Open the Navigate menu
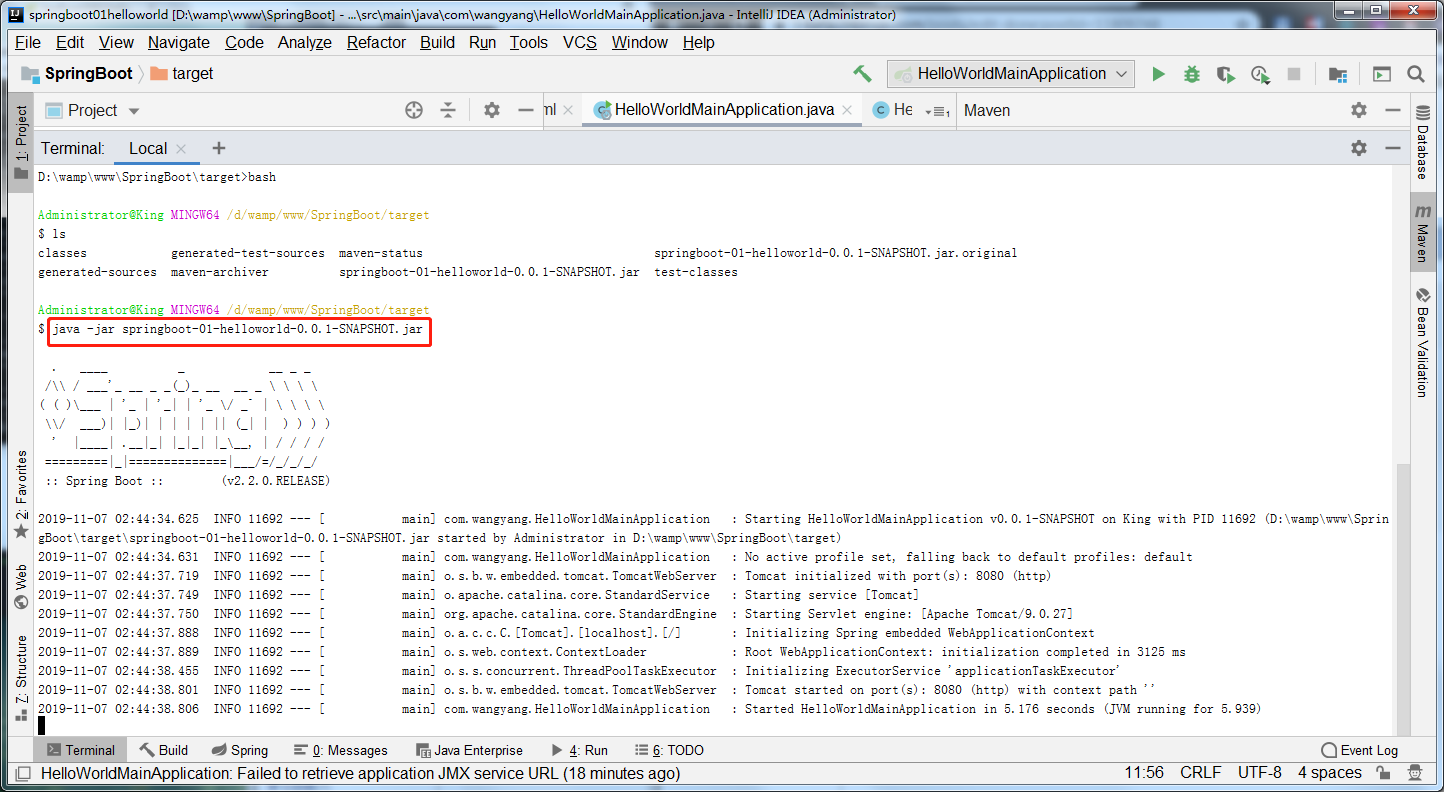 179,42
